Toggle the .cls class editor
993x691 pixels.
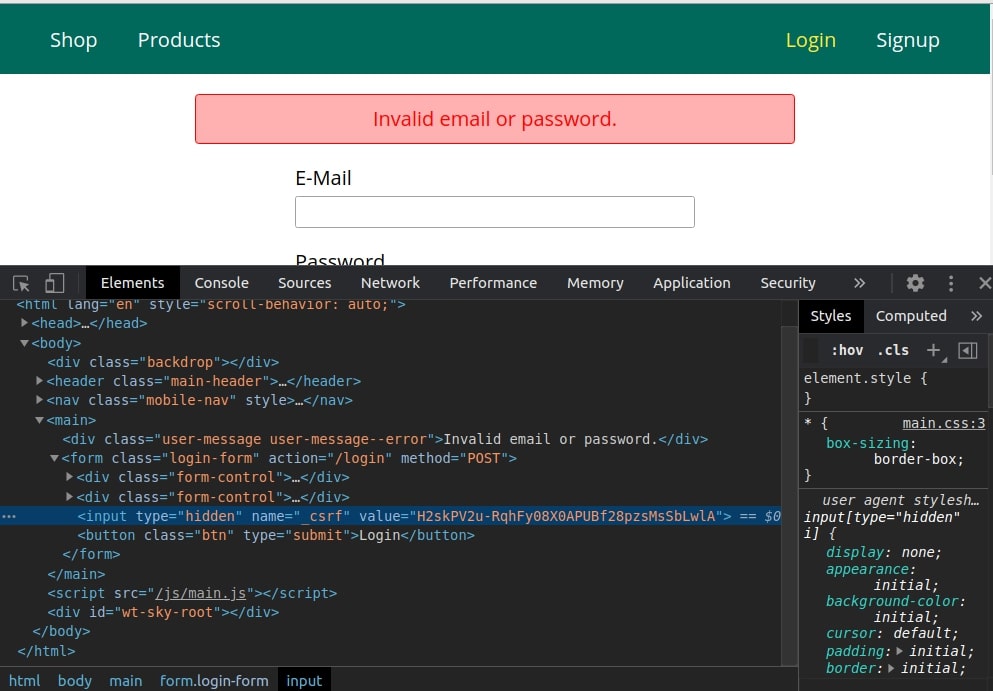pos(893,350)
